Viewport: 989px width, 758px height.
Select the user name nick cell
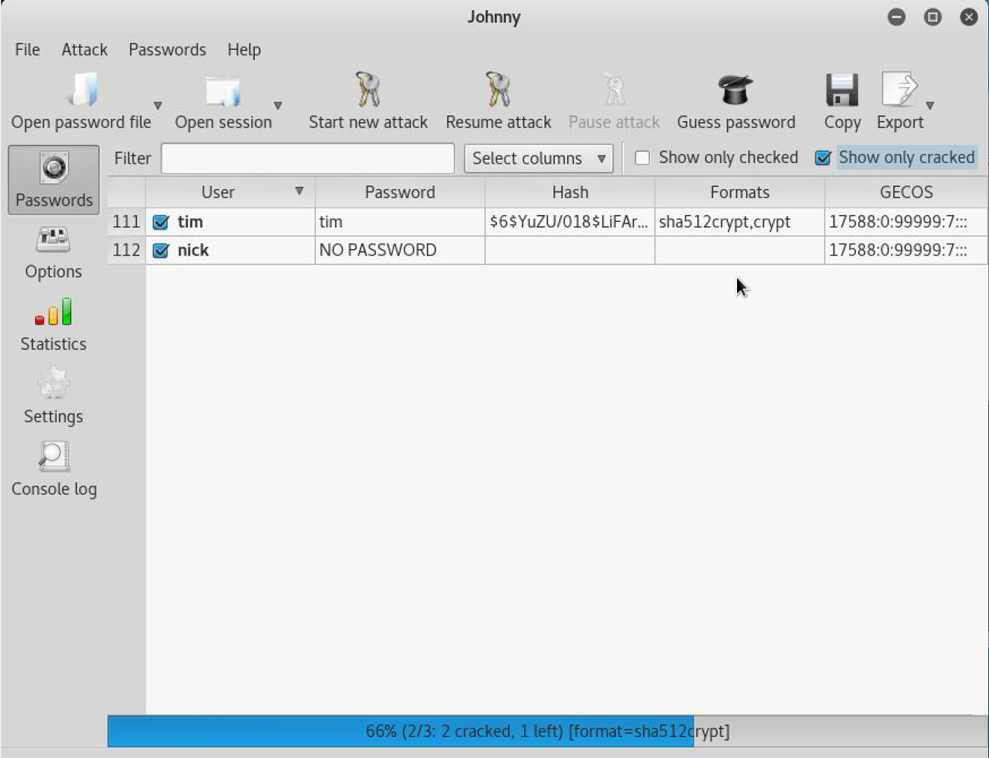coord(230,250)
